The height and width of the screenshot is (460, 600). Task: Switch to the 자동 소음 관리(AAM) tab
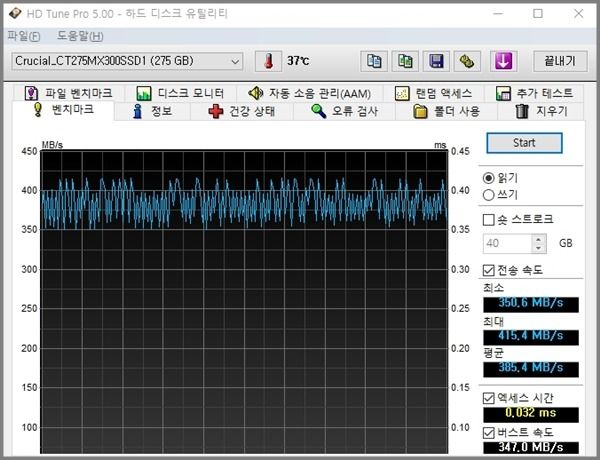click(310, 93)
